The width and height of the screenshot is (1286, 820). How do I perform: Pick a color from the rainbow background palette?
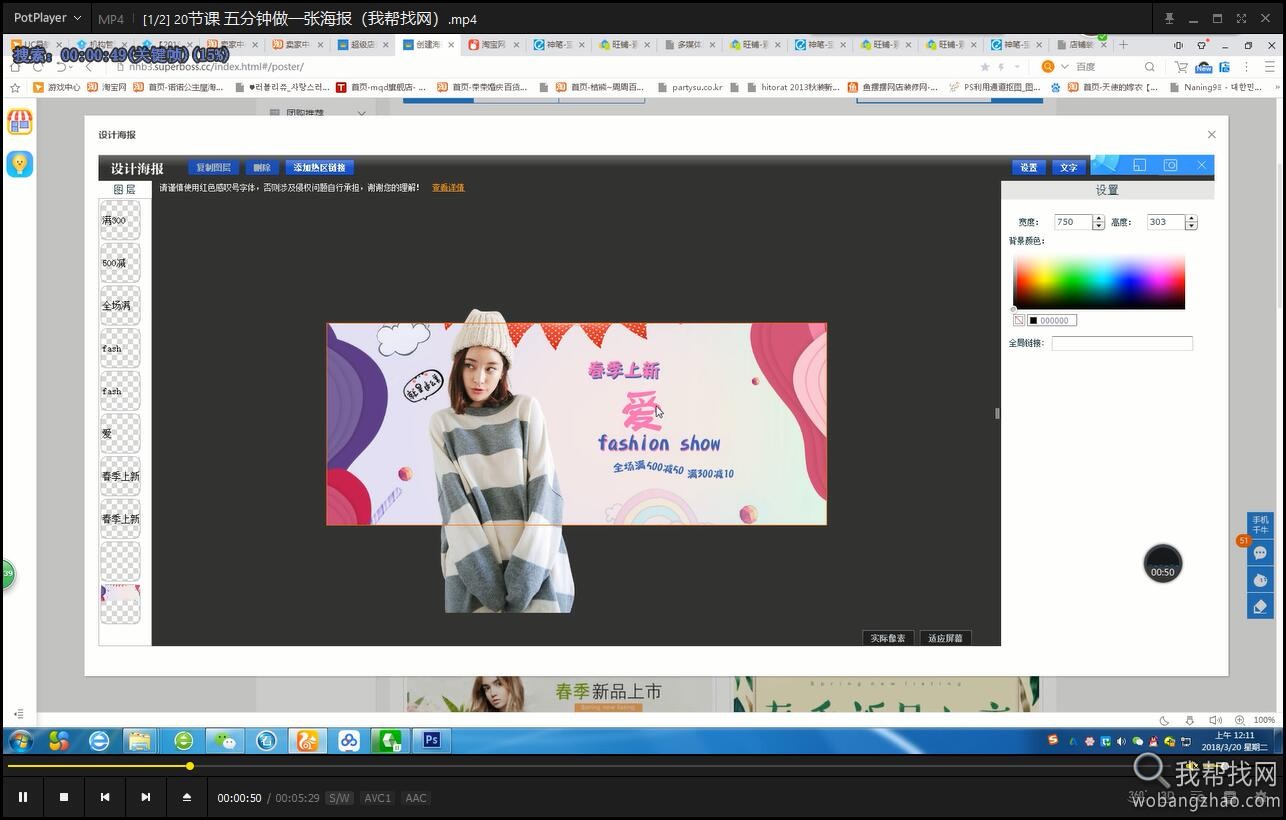[1099, 281]
